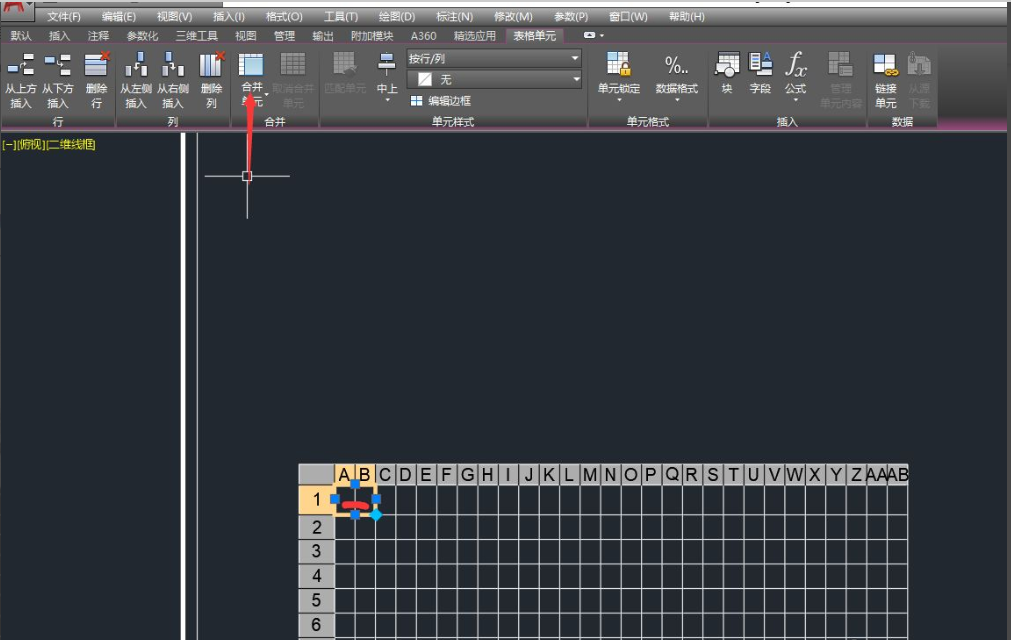
Task: Switch to the 精选应用 ribbon tab
Action: click(475, 36)
